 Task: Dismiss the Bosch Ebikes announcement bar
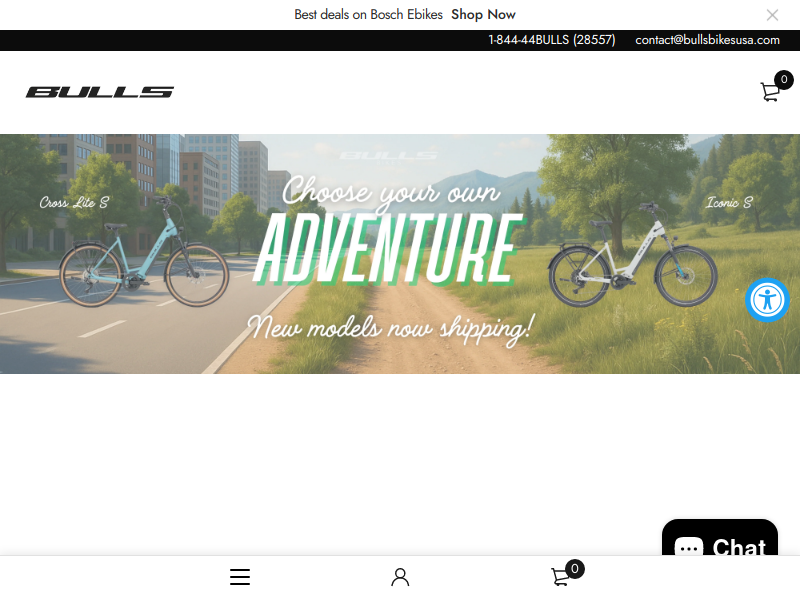[x=772, y=15]
